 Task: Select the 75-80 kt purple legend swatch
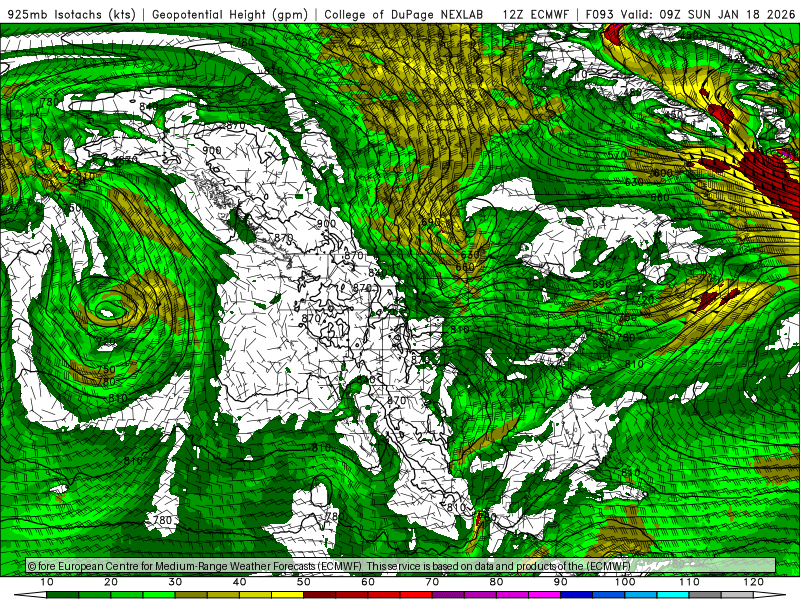click(x=480, y=595)
